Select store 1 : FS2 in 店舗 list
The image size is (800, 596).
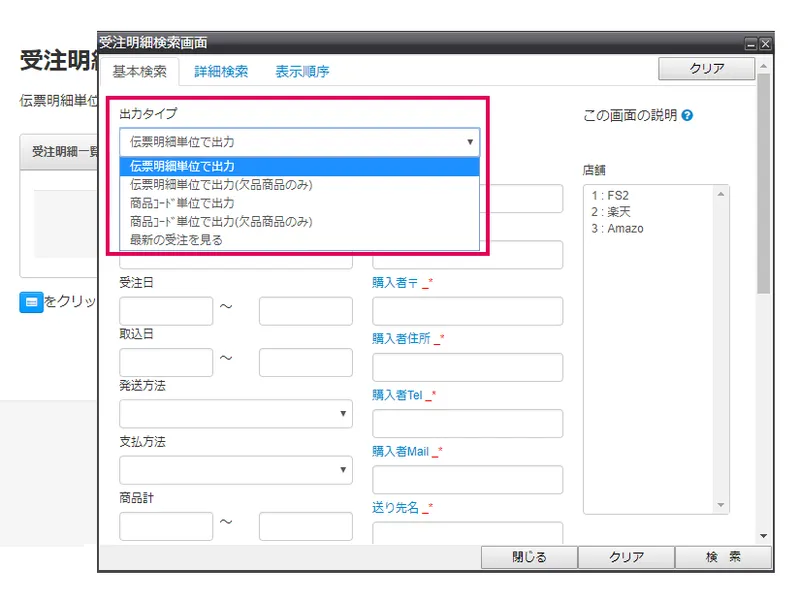tap(610, 195)
